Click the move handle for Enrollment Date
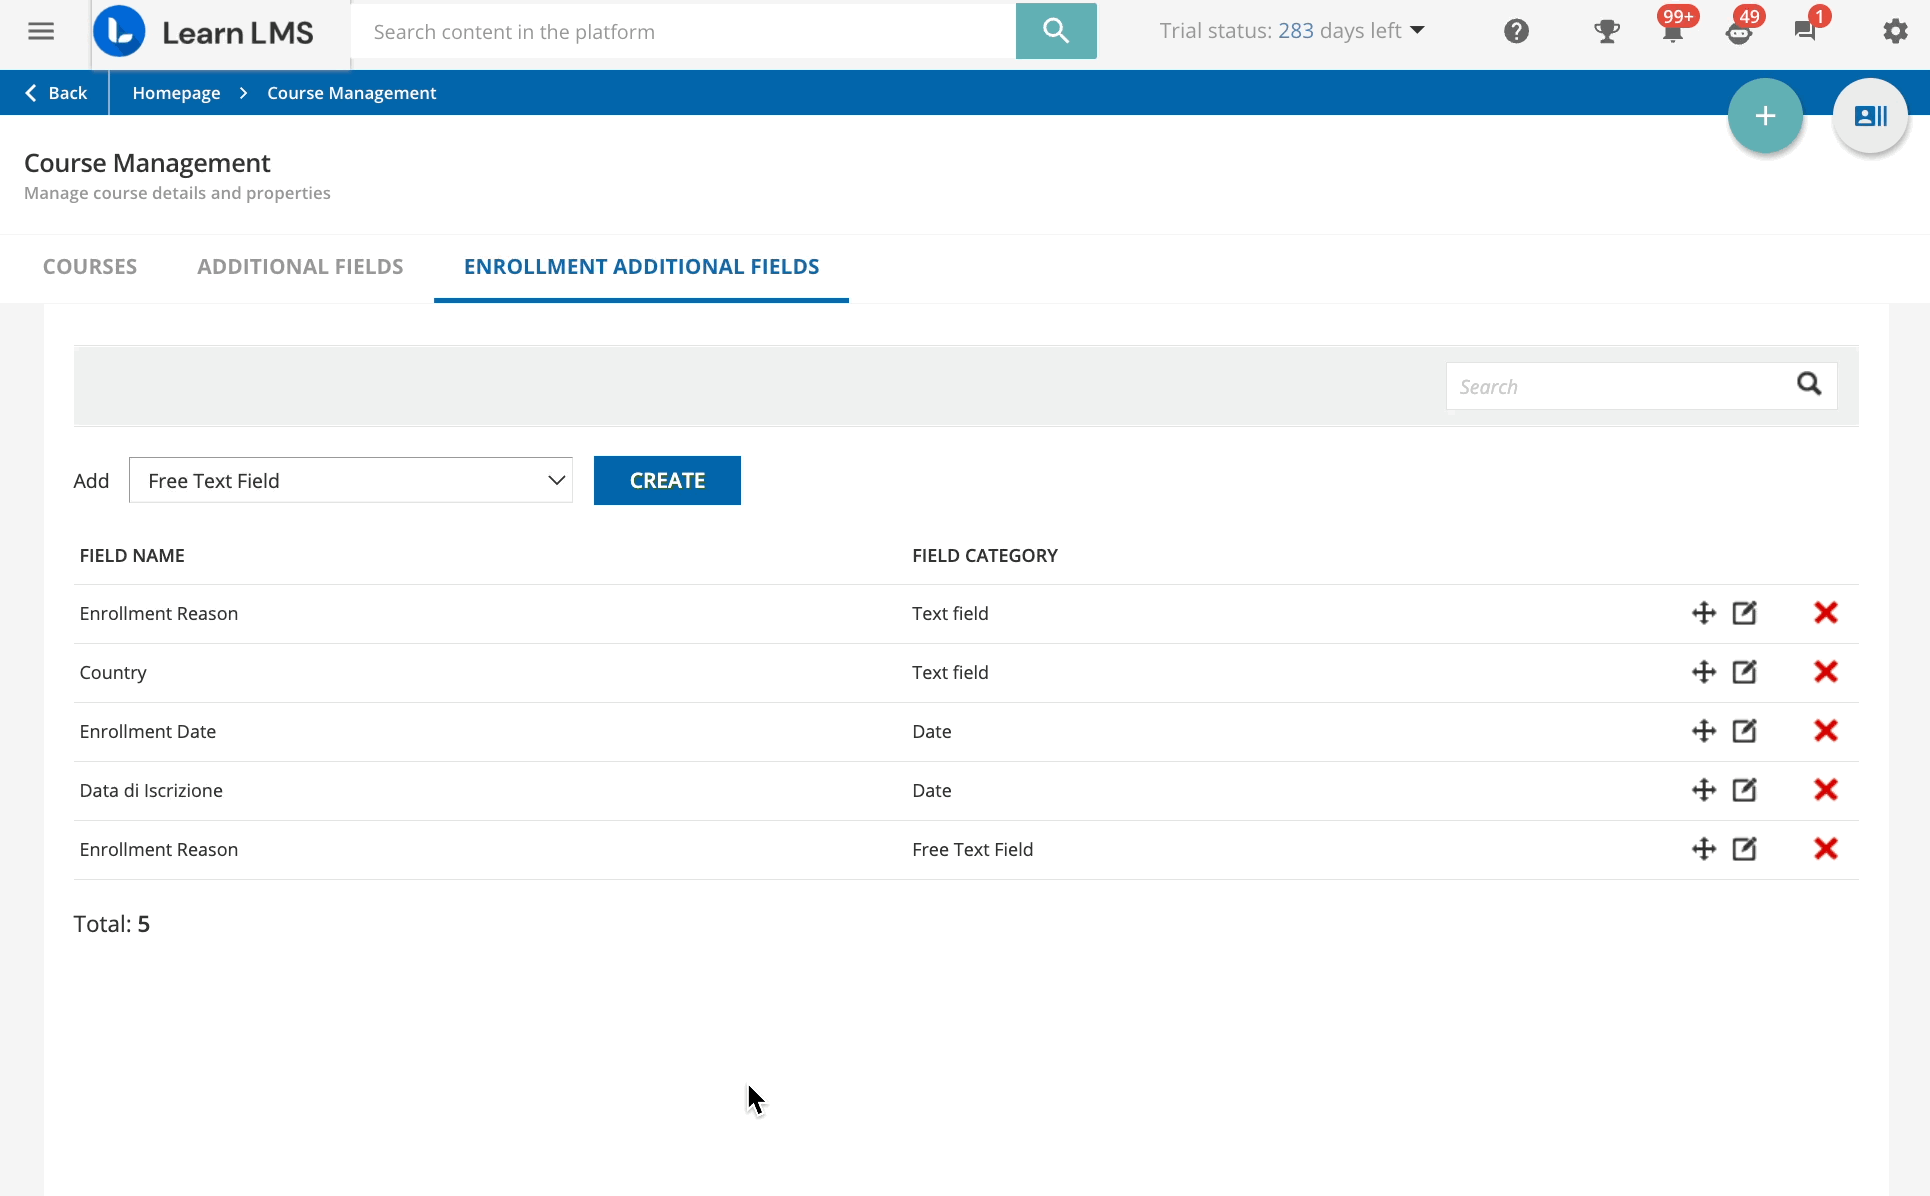Image resolution: width=1930 pixels, height=1196 pixels. click(x=1704, y=731)
